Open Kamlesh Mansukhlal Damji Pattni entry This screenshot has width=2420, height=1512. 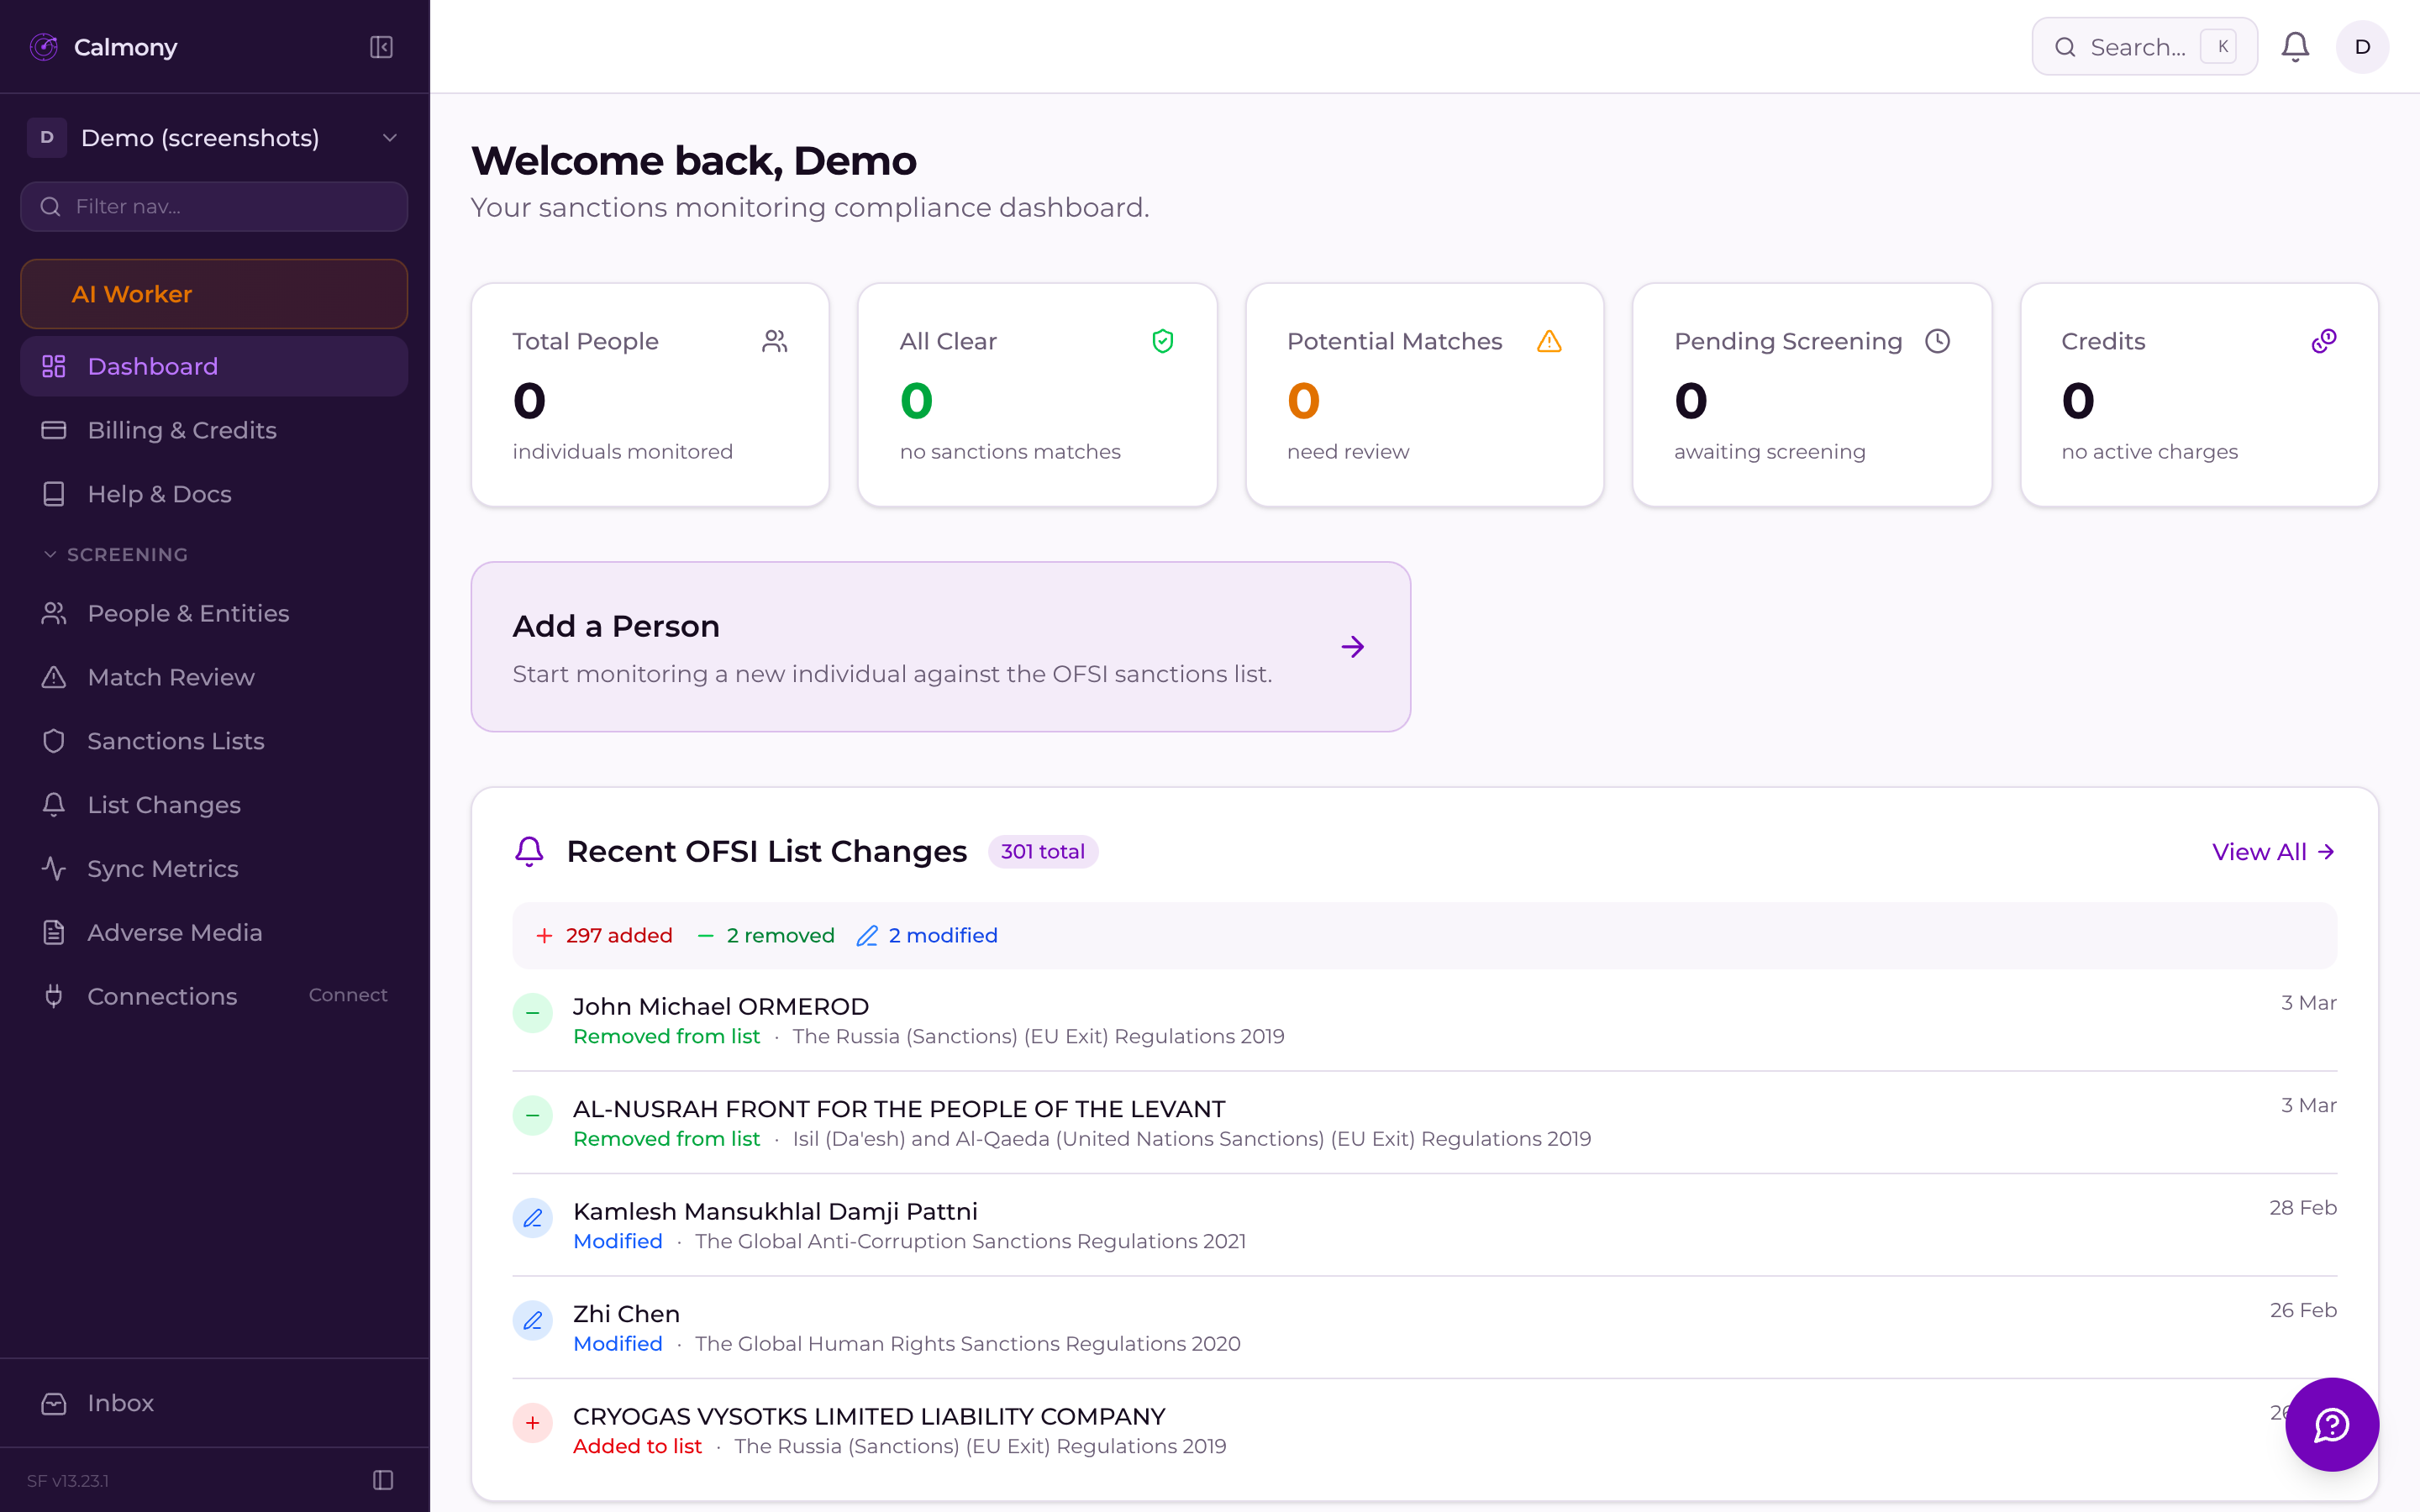click(x=1424, y=1225)
